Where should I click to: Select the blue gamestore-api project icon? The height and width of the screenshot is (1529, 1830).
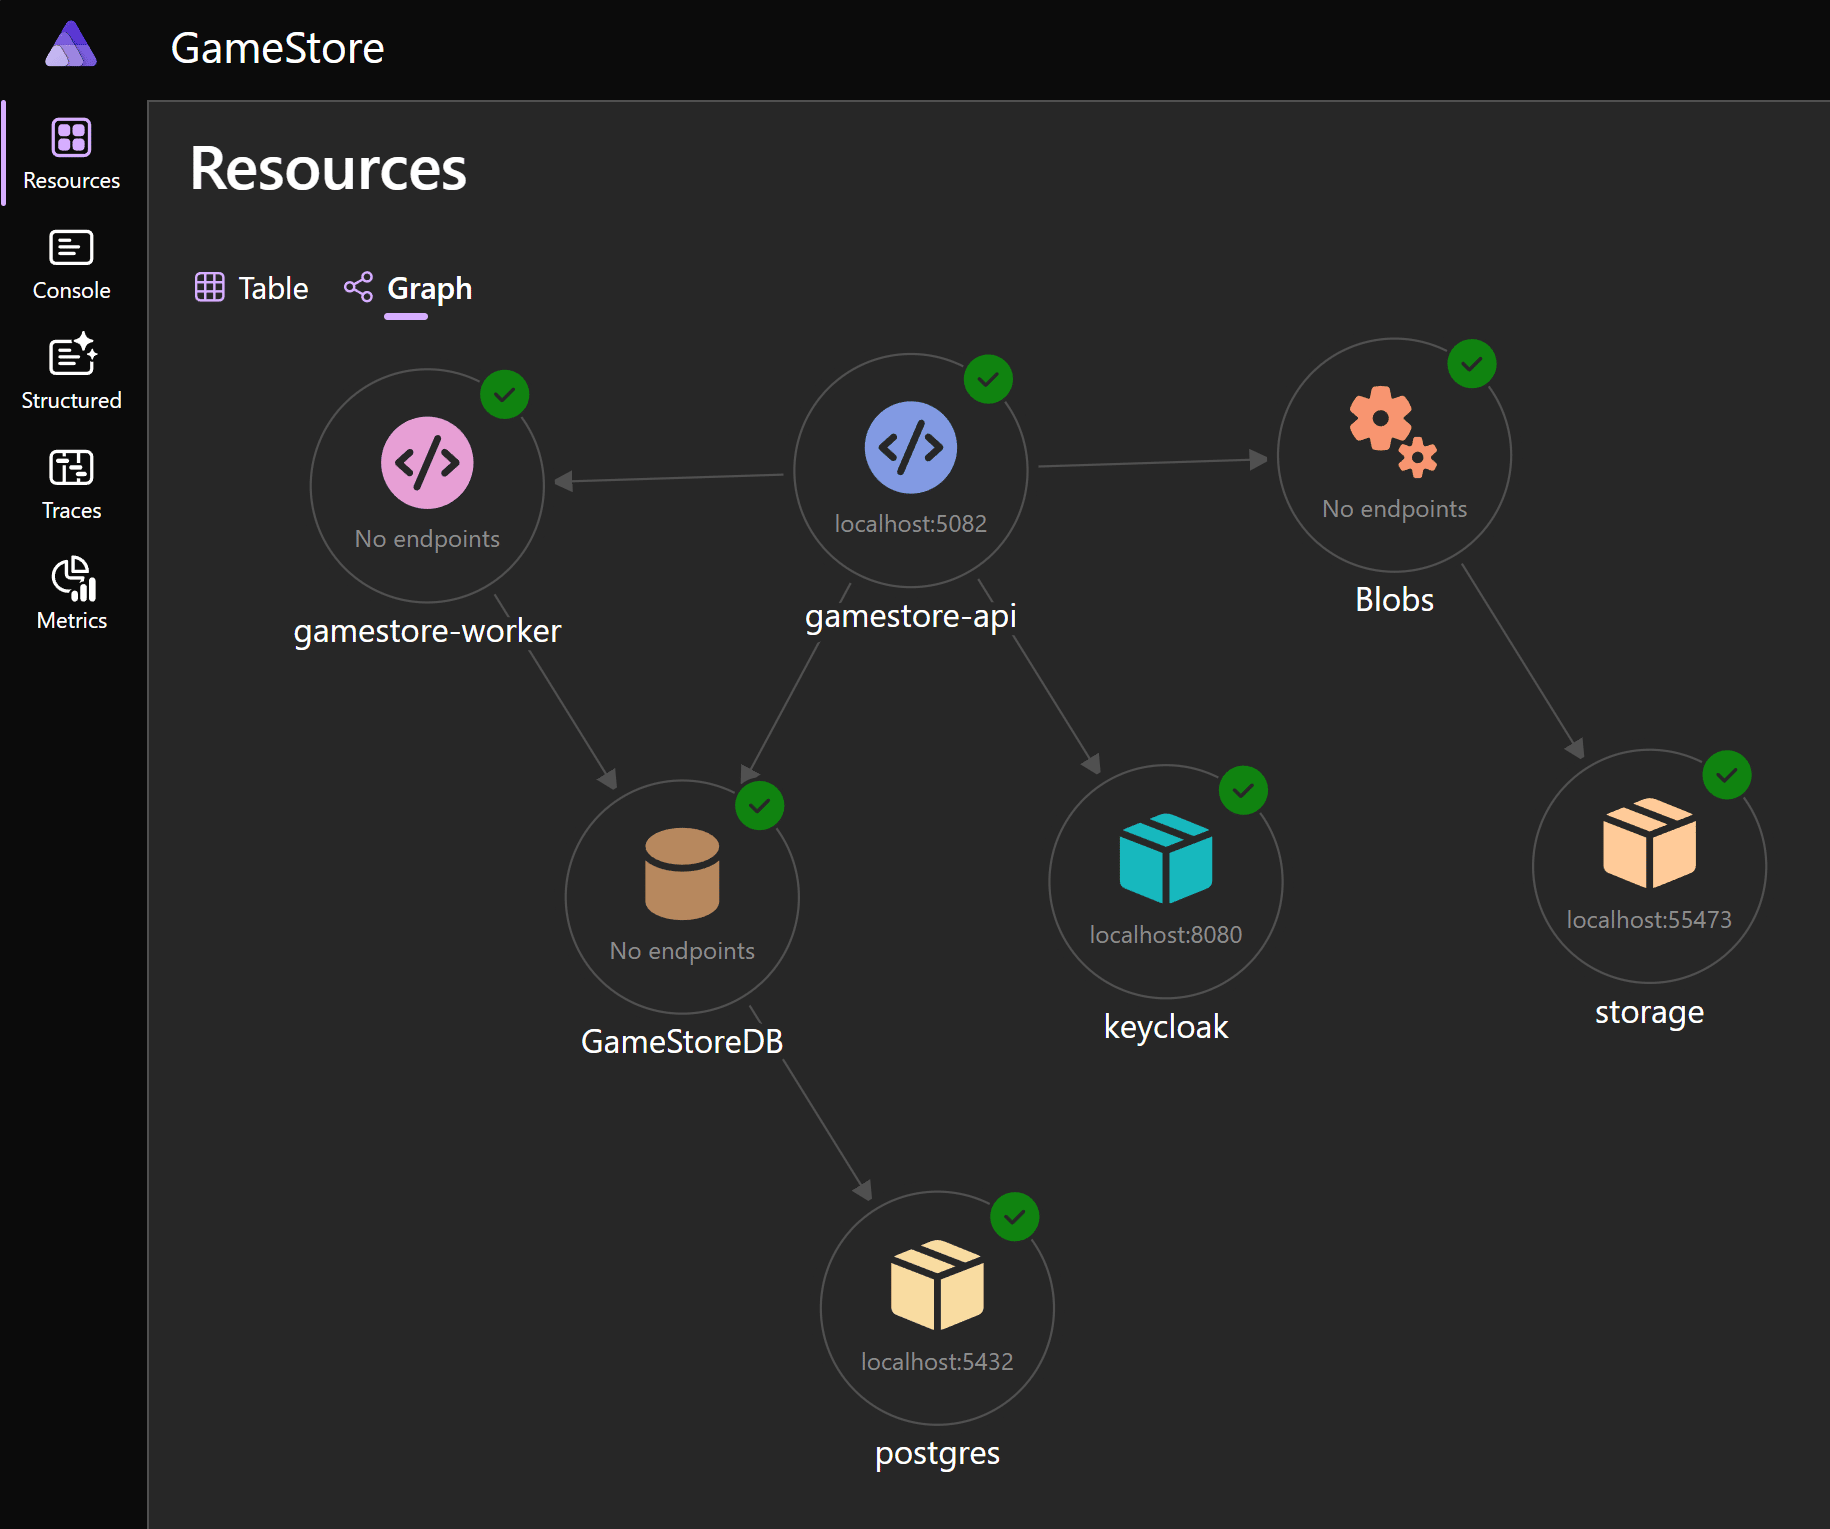(x=911, y=447)
